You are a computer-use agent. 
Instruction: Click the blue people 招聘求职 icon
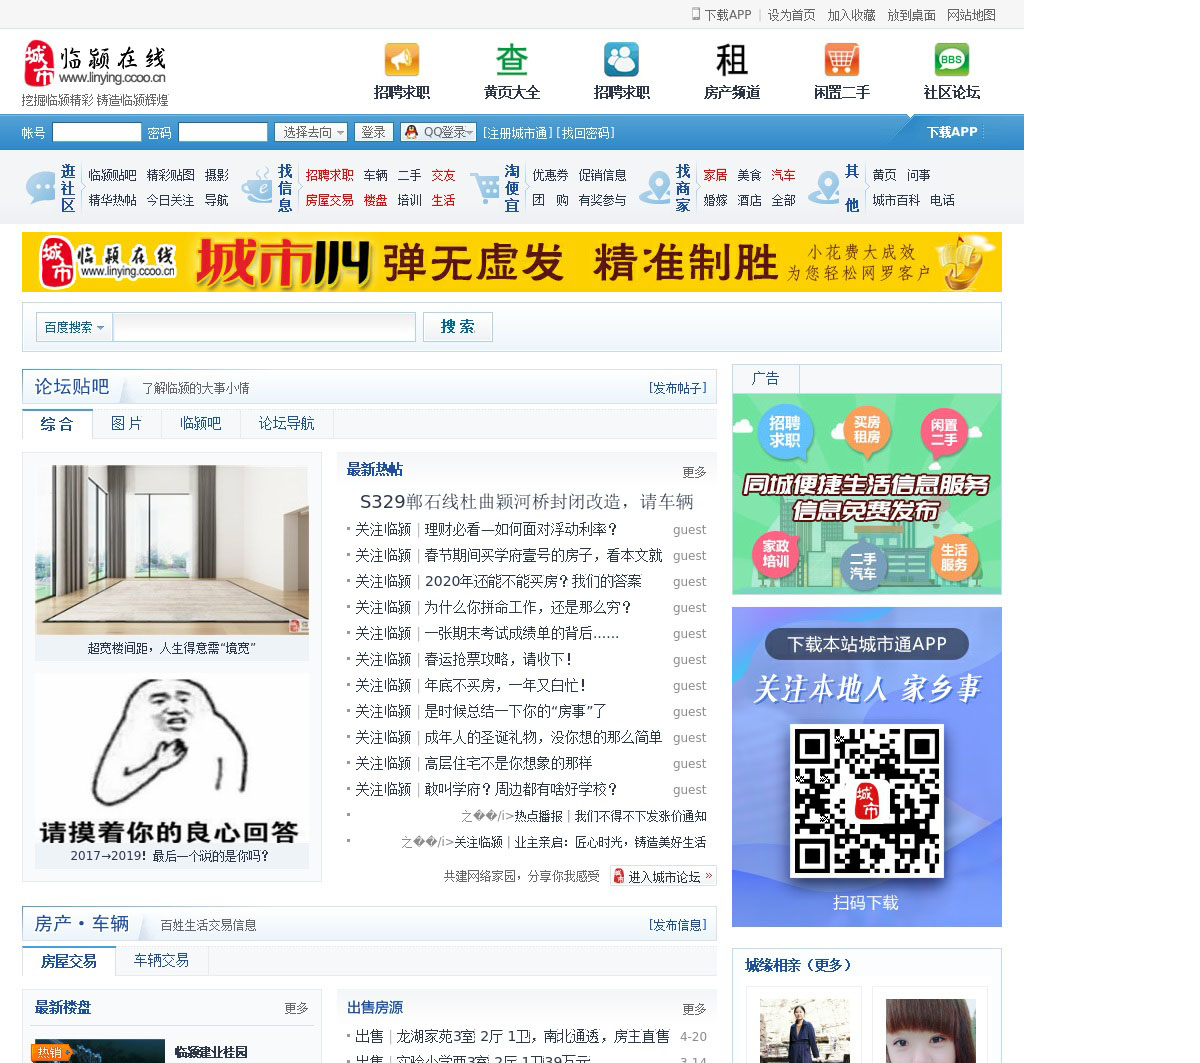click(x=621, y=60)
